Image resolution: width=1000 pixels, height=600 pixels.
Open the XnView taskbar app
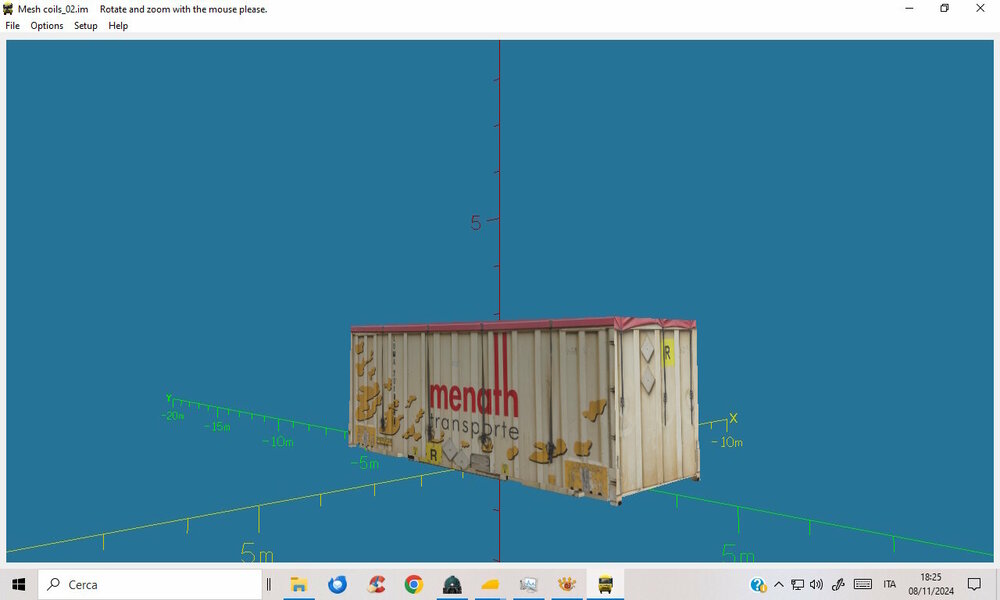tap(566, 584)
